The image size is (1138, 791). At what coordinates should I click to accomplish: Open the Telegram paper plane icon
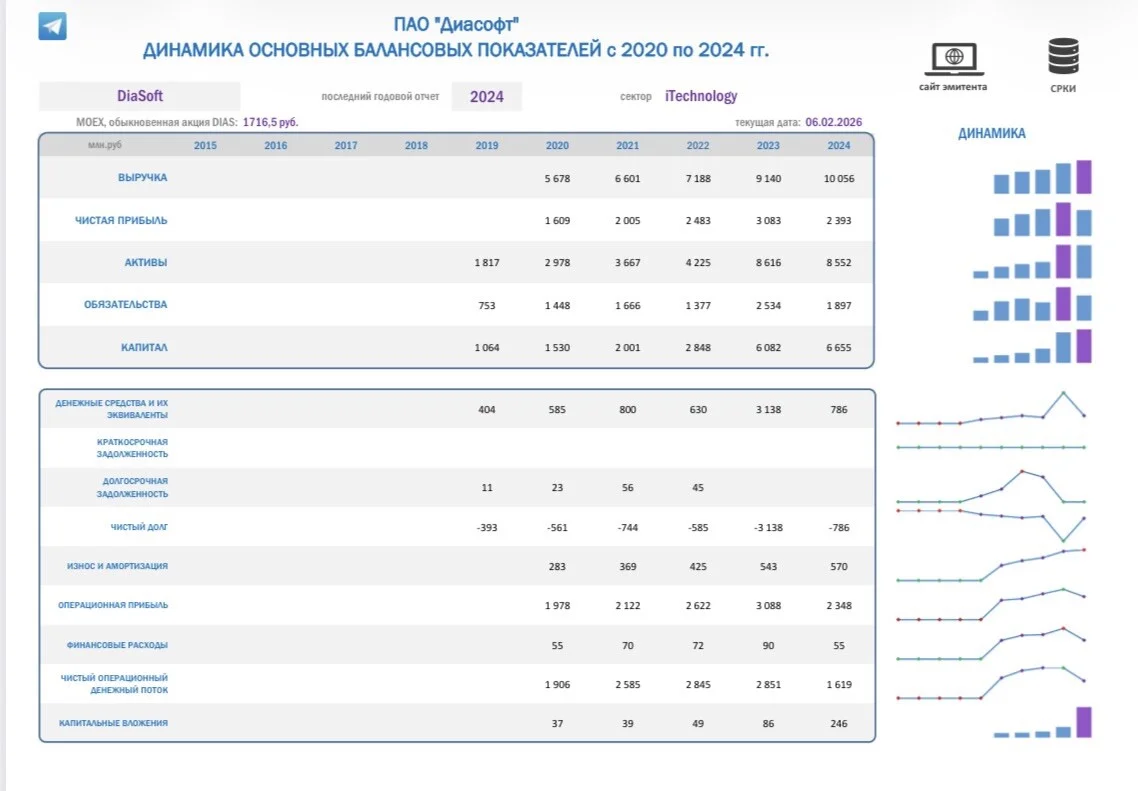(52, 26)
